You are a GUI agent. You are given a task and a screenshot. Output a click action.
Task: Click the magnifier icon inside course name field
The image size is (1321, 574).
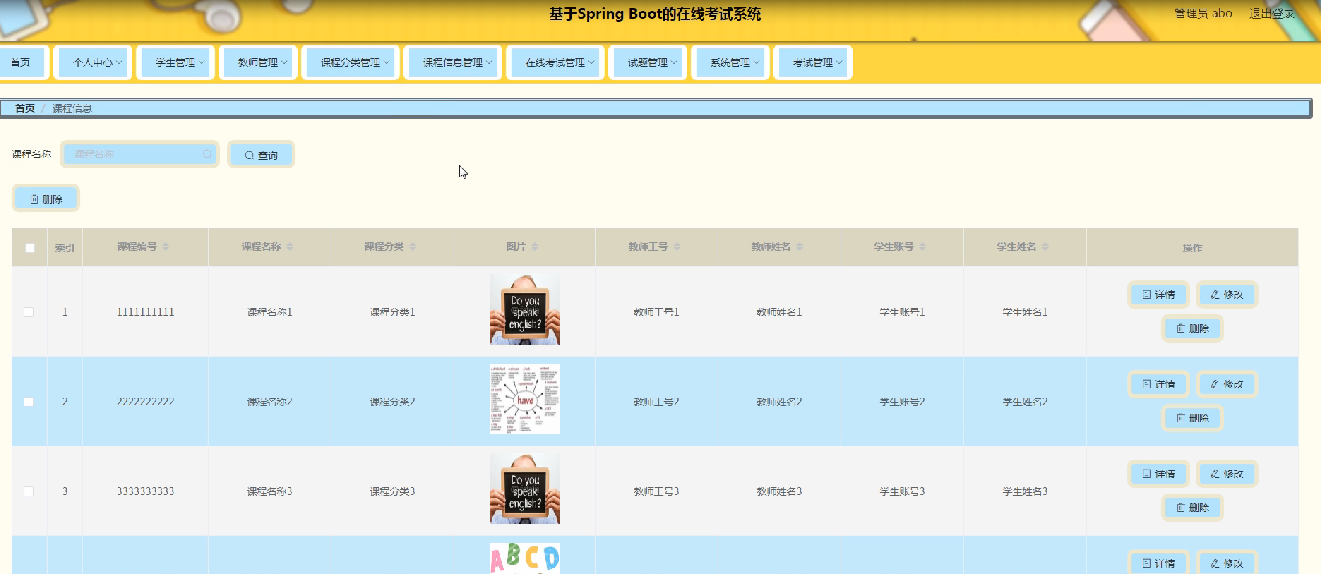[x=207, y=154]
